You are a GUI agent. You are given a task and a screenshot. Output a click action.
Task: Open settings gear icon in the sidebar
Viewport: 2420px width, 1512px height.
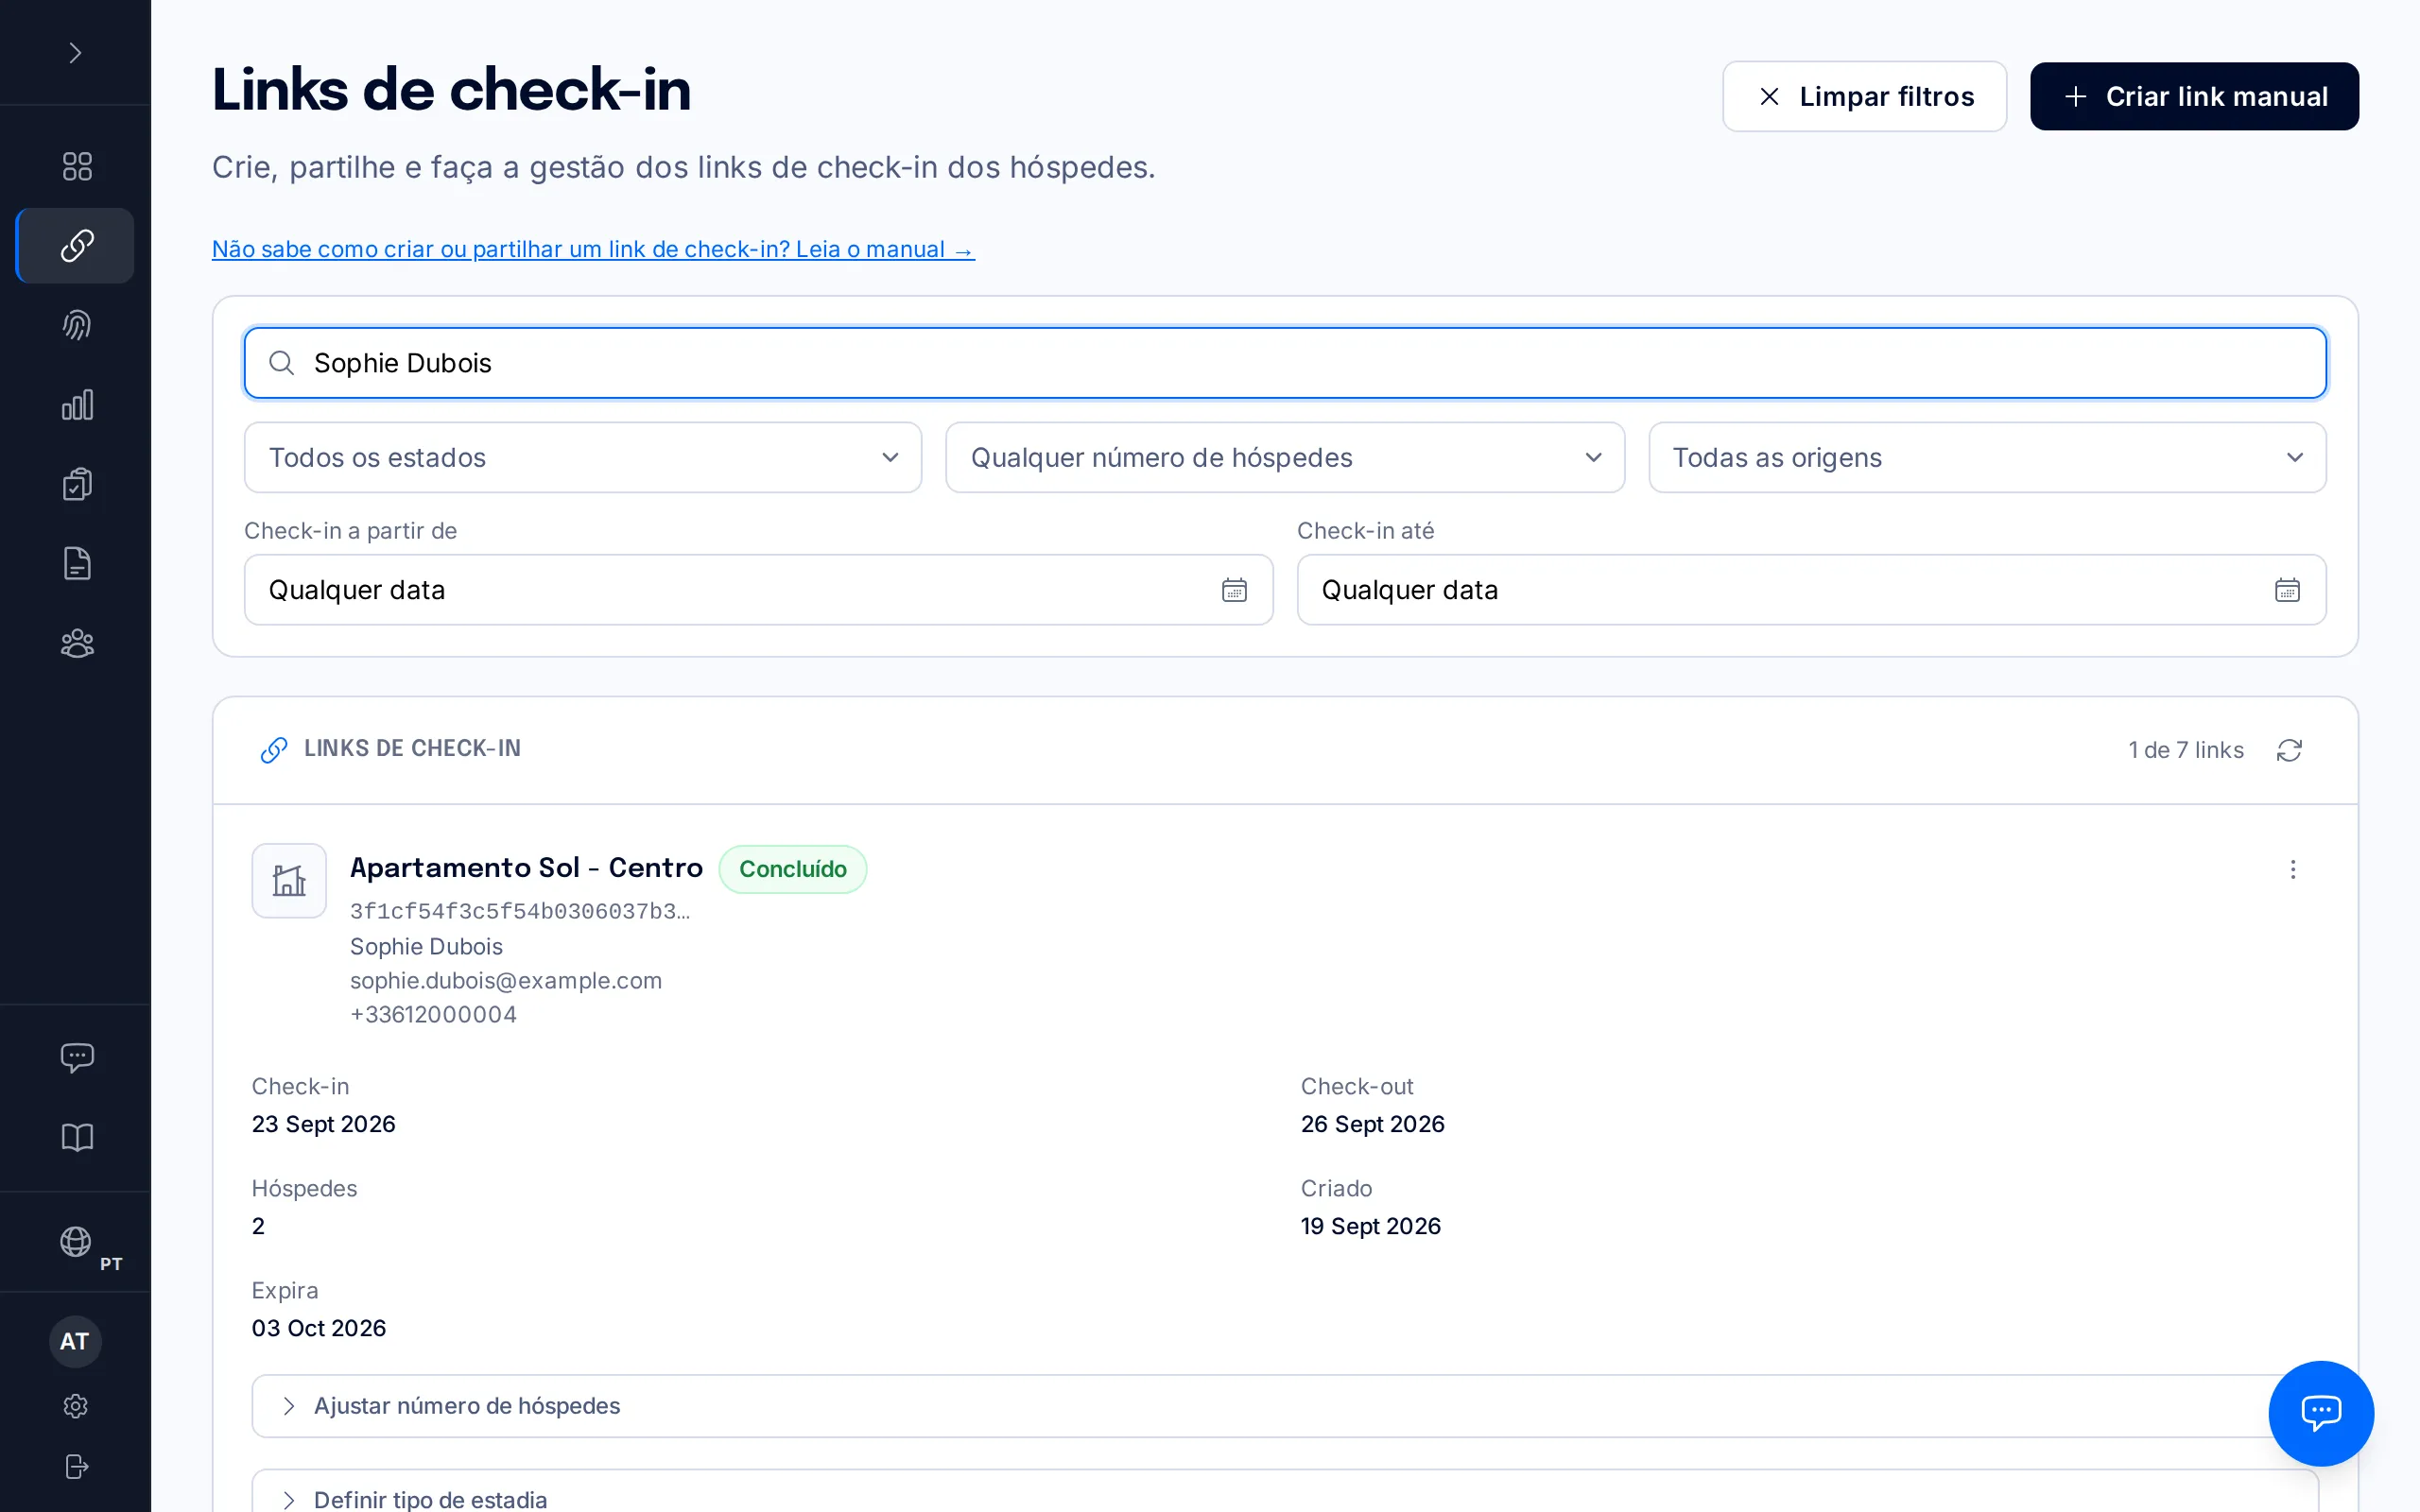click(x=75, y=1406)
